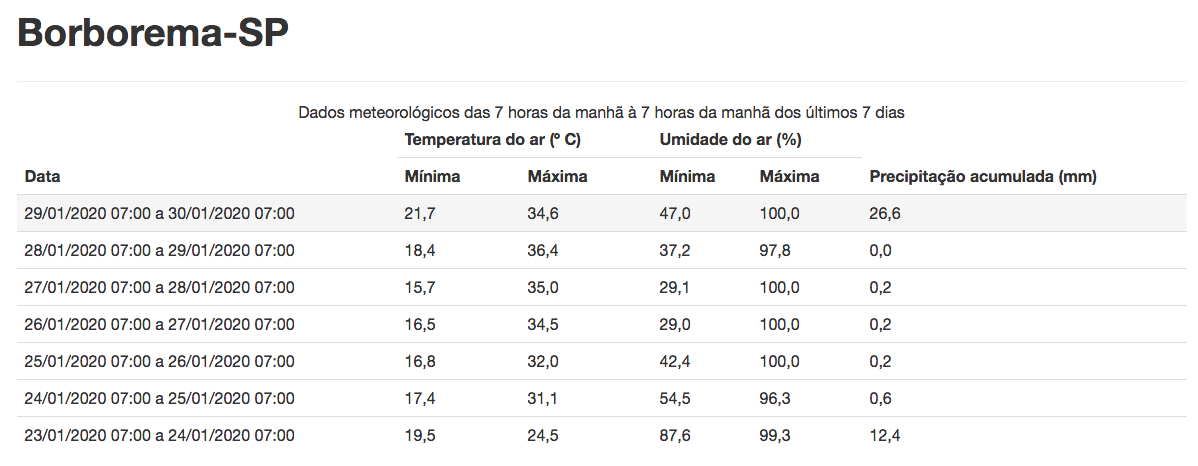Image resolution: width=1198 pixels, height=466 pixels.
Task: Select the 25/01/2020 to 26/01/2020 row
Action: pos(160,361)
